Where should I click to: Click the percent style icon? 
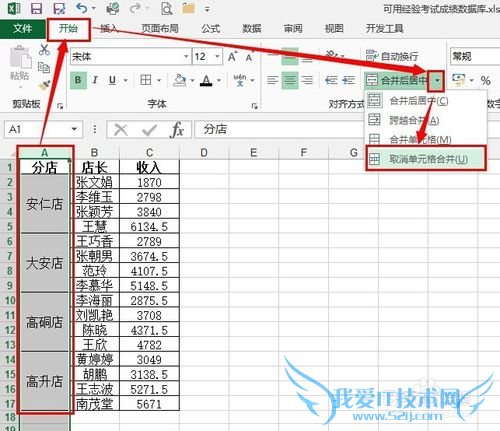[486, 80]
